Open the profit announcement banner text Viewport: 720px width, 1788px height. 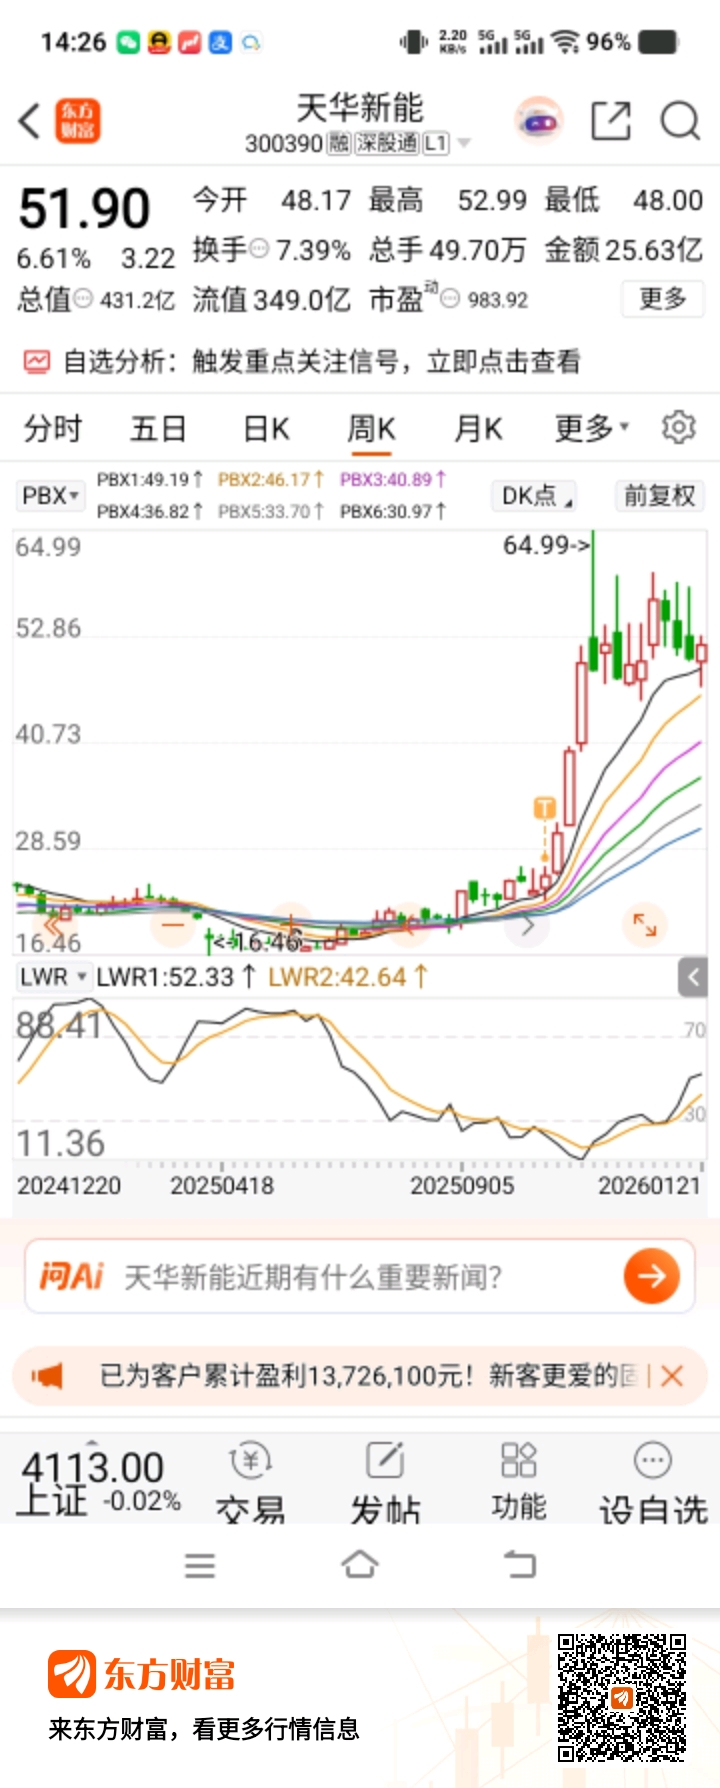coord(368,1376)
